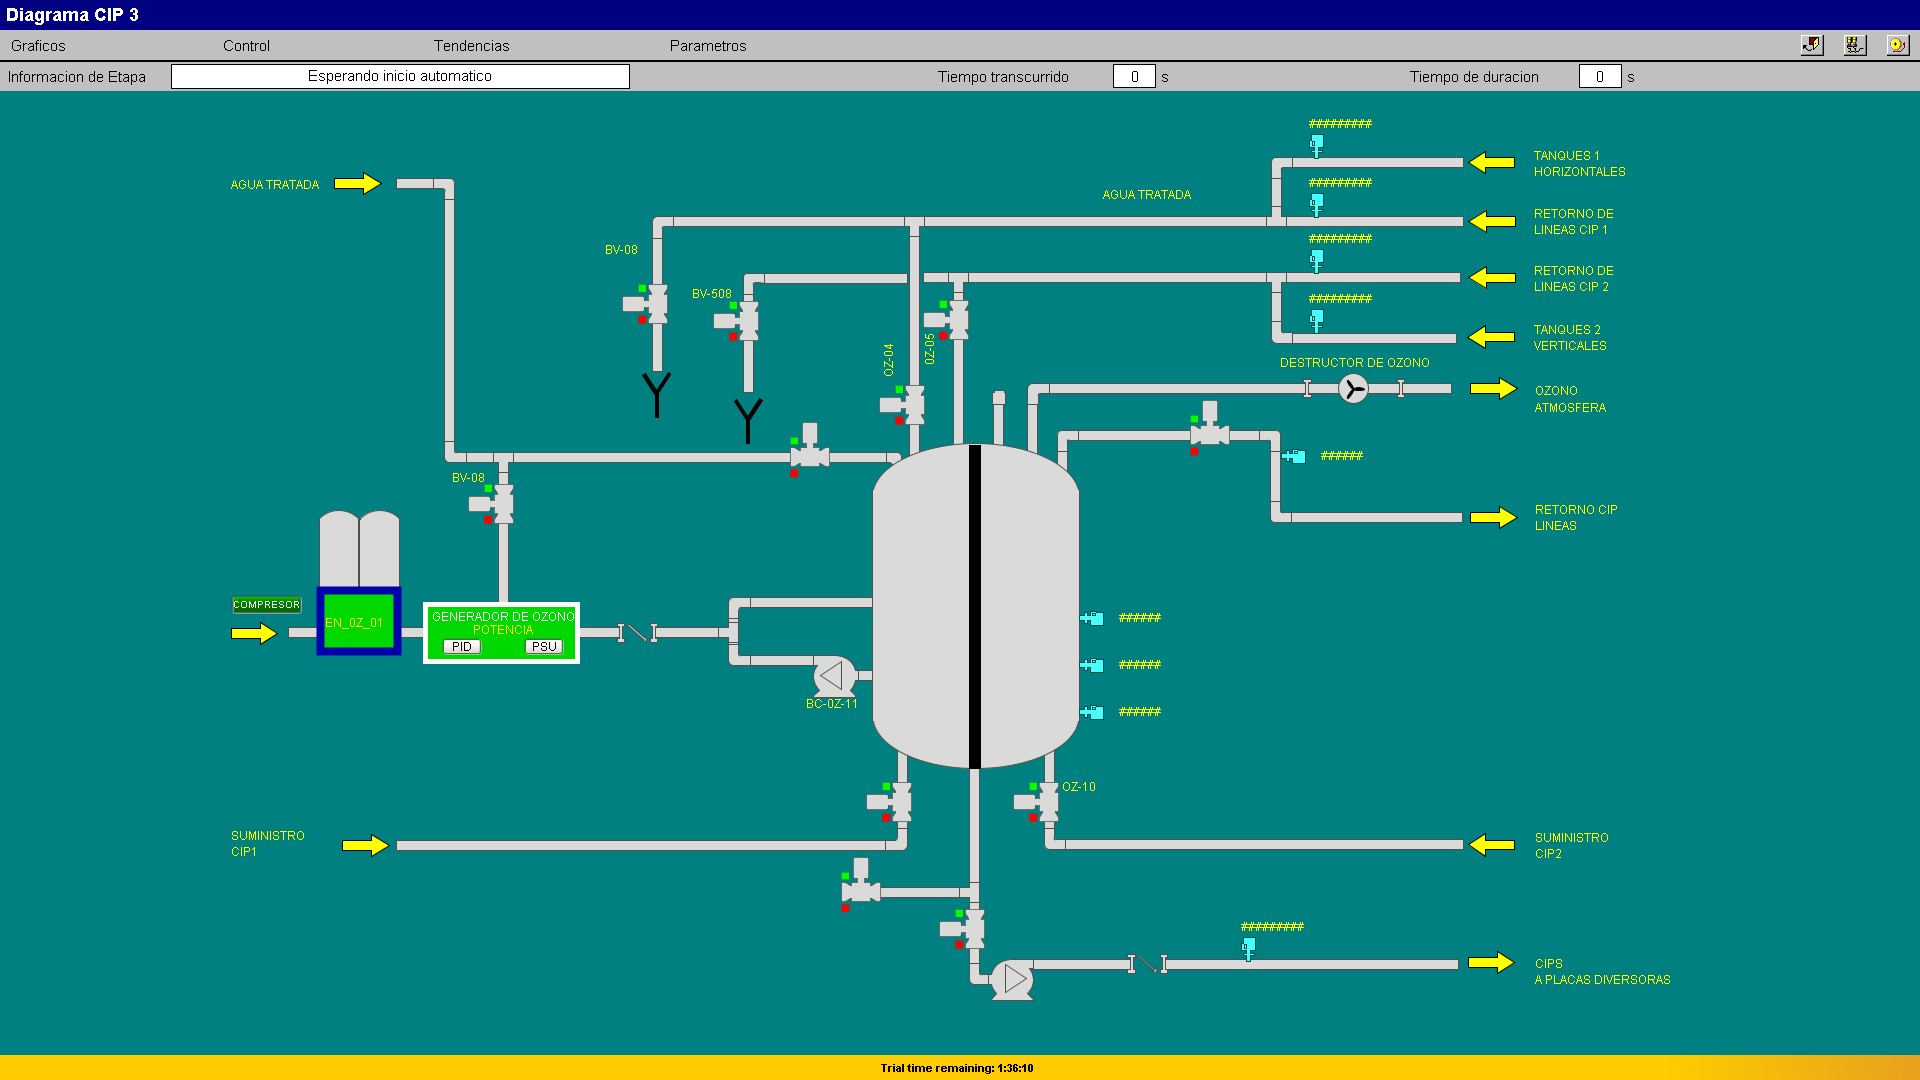Click the check valve on CIPS outlet line

pyautogui.click(x=1147, y=964)
